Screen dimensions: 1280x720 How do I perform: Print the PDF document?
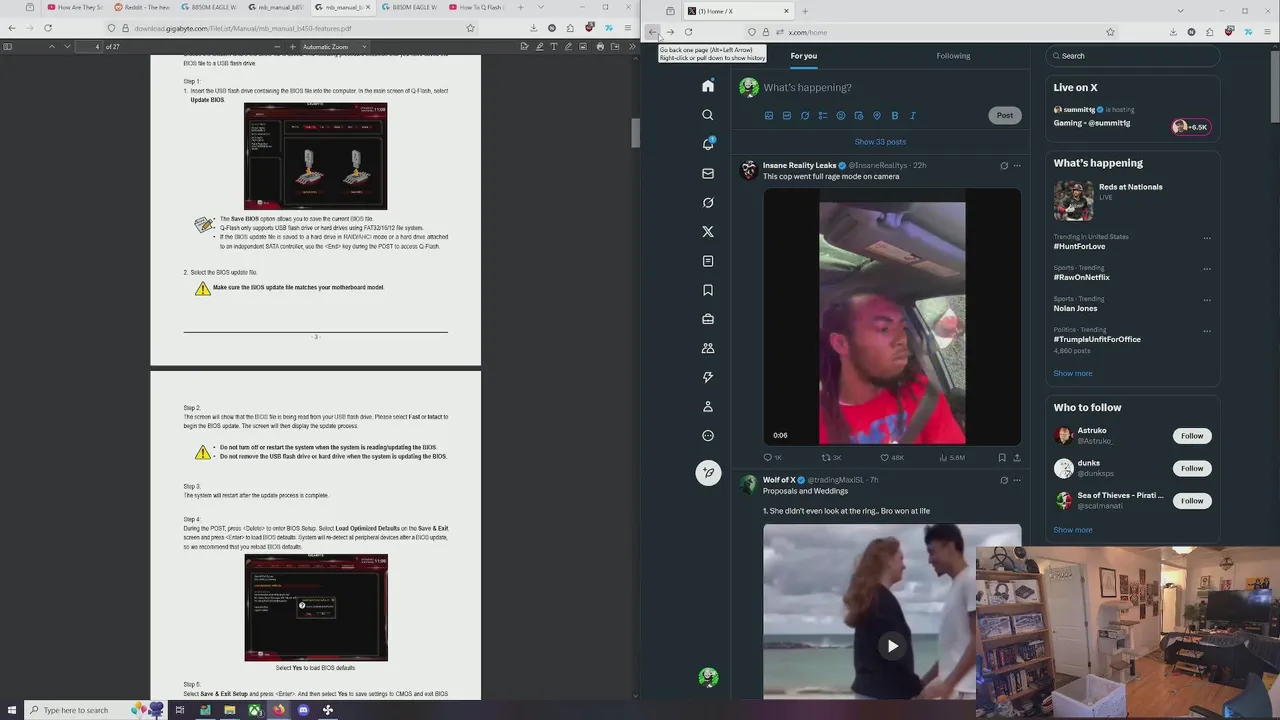[600, 47]
